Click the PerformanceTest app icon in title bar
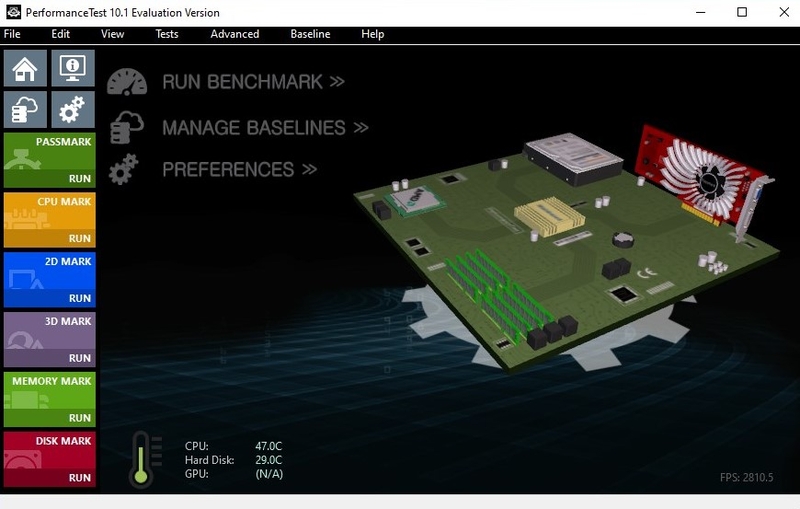Image resolution: width=800 pixels, height=509 pixels. click(x=13, y=12)
